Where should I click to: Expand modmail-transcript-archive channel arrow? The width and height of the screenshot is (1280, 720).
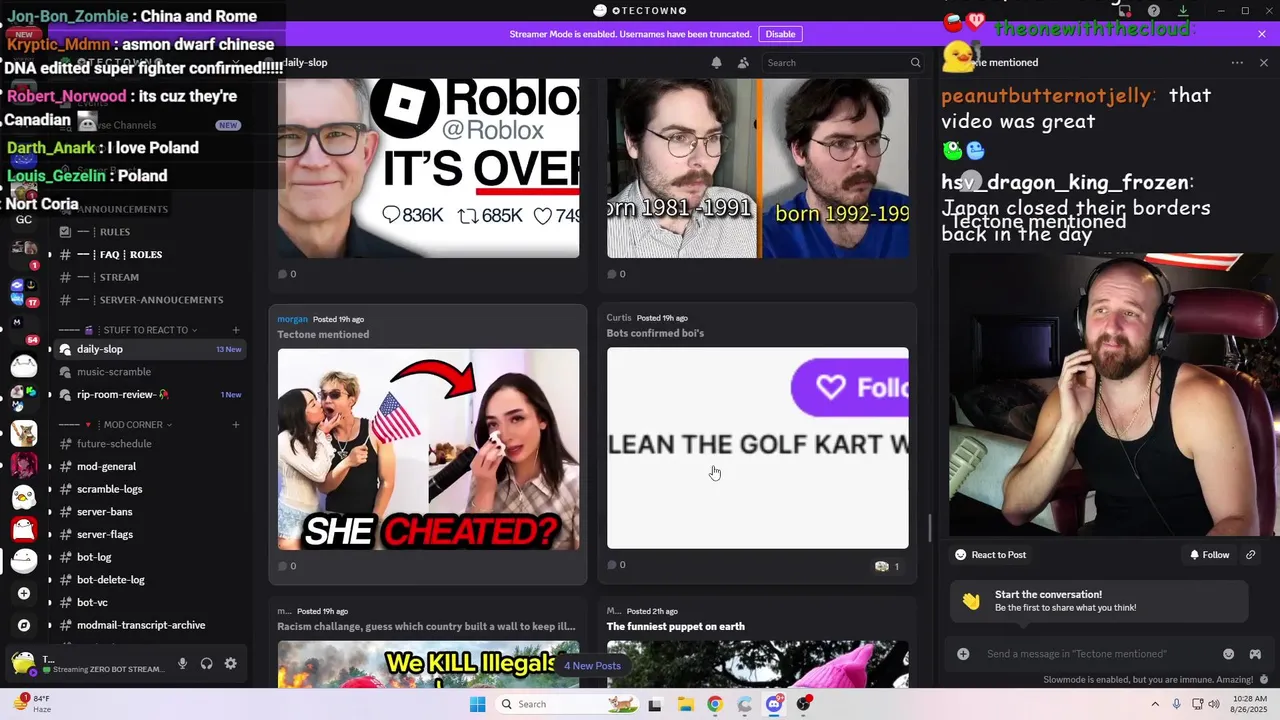(x=50, y=626)
